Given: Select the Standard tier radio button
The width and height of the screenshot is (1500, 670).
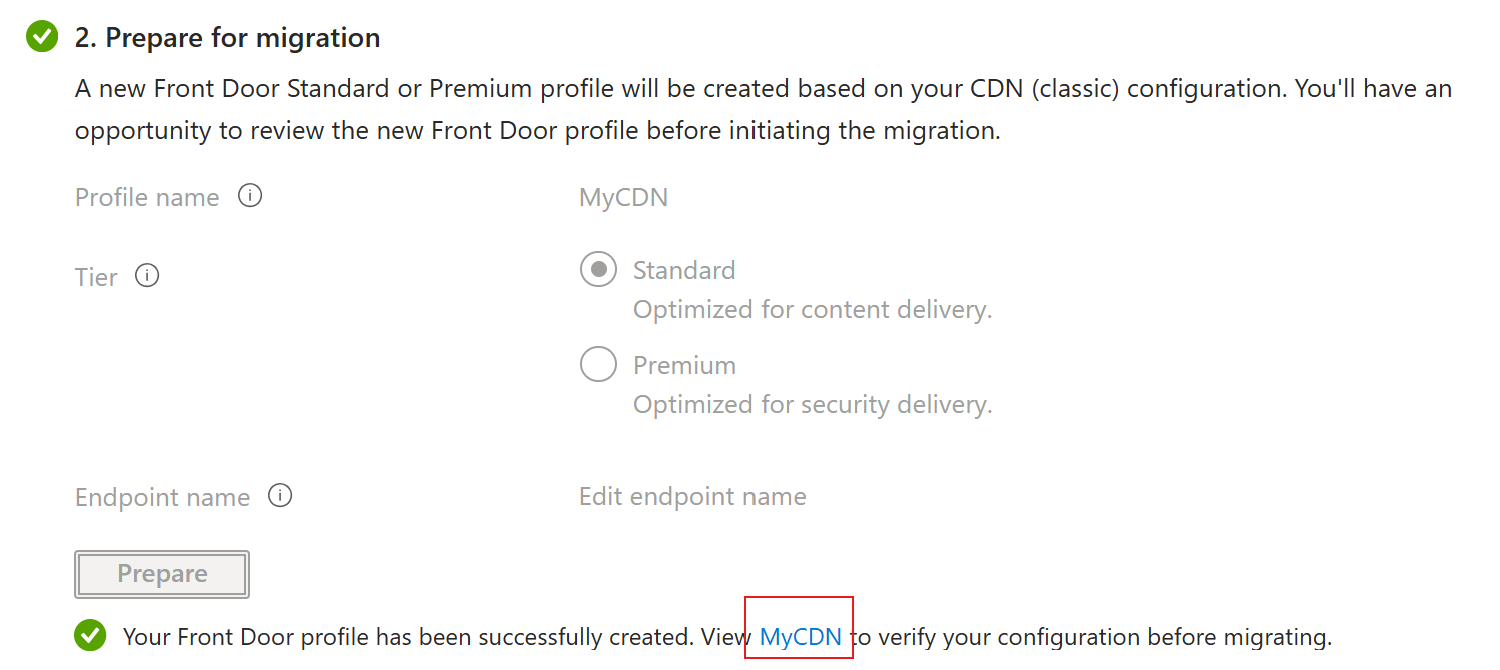Looking at the screenshot, I should 598,269.
